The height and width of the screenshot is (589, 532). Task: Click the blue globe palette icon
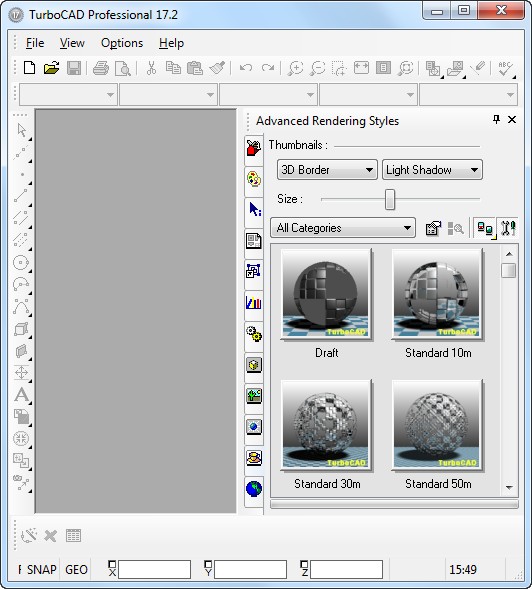254,489
